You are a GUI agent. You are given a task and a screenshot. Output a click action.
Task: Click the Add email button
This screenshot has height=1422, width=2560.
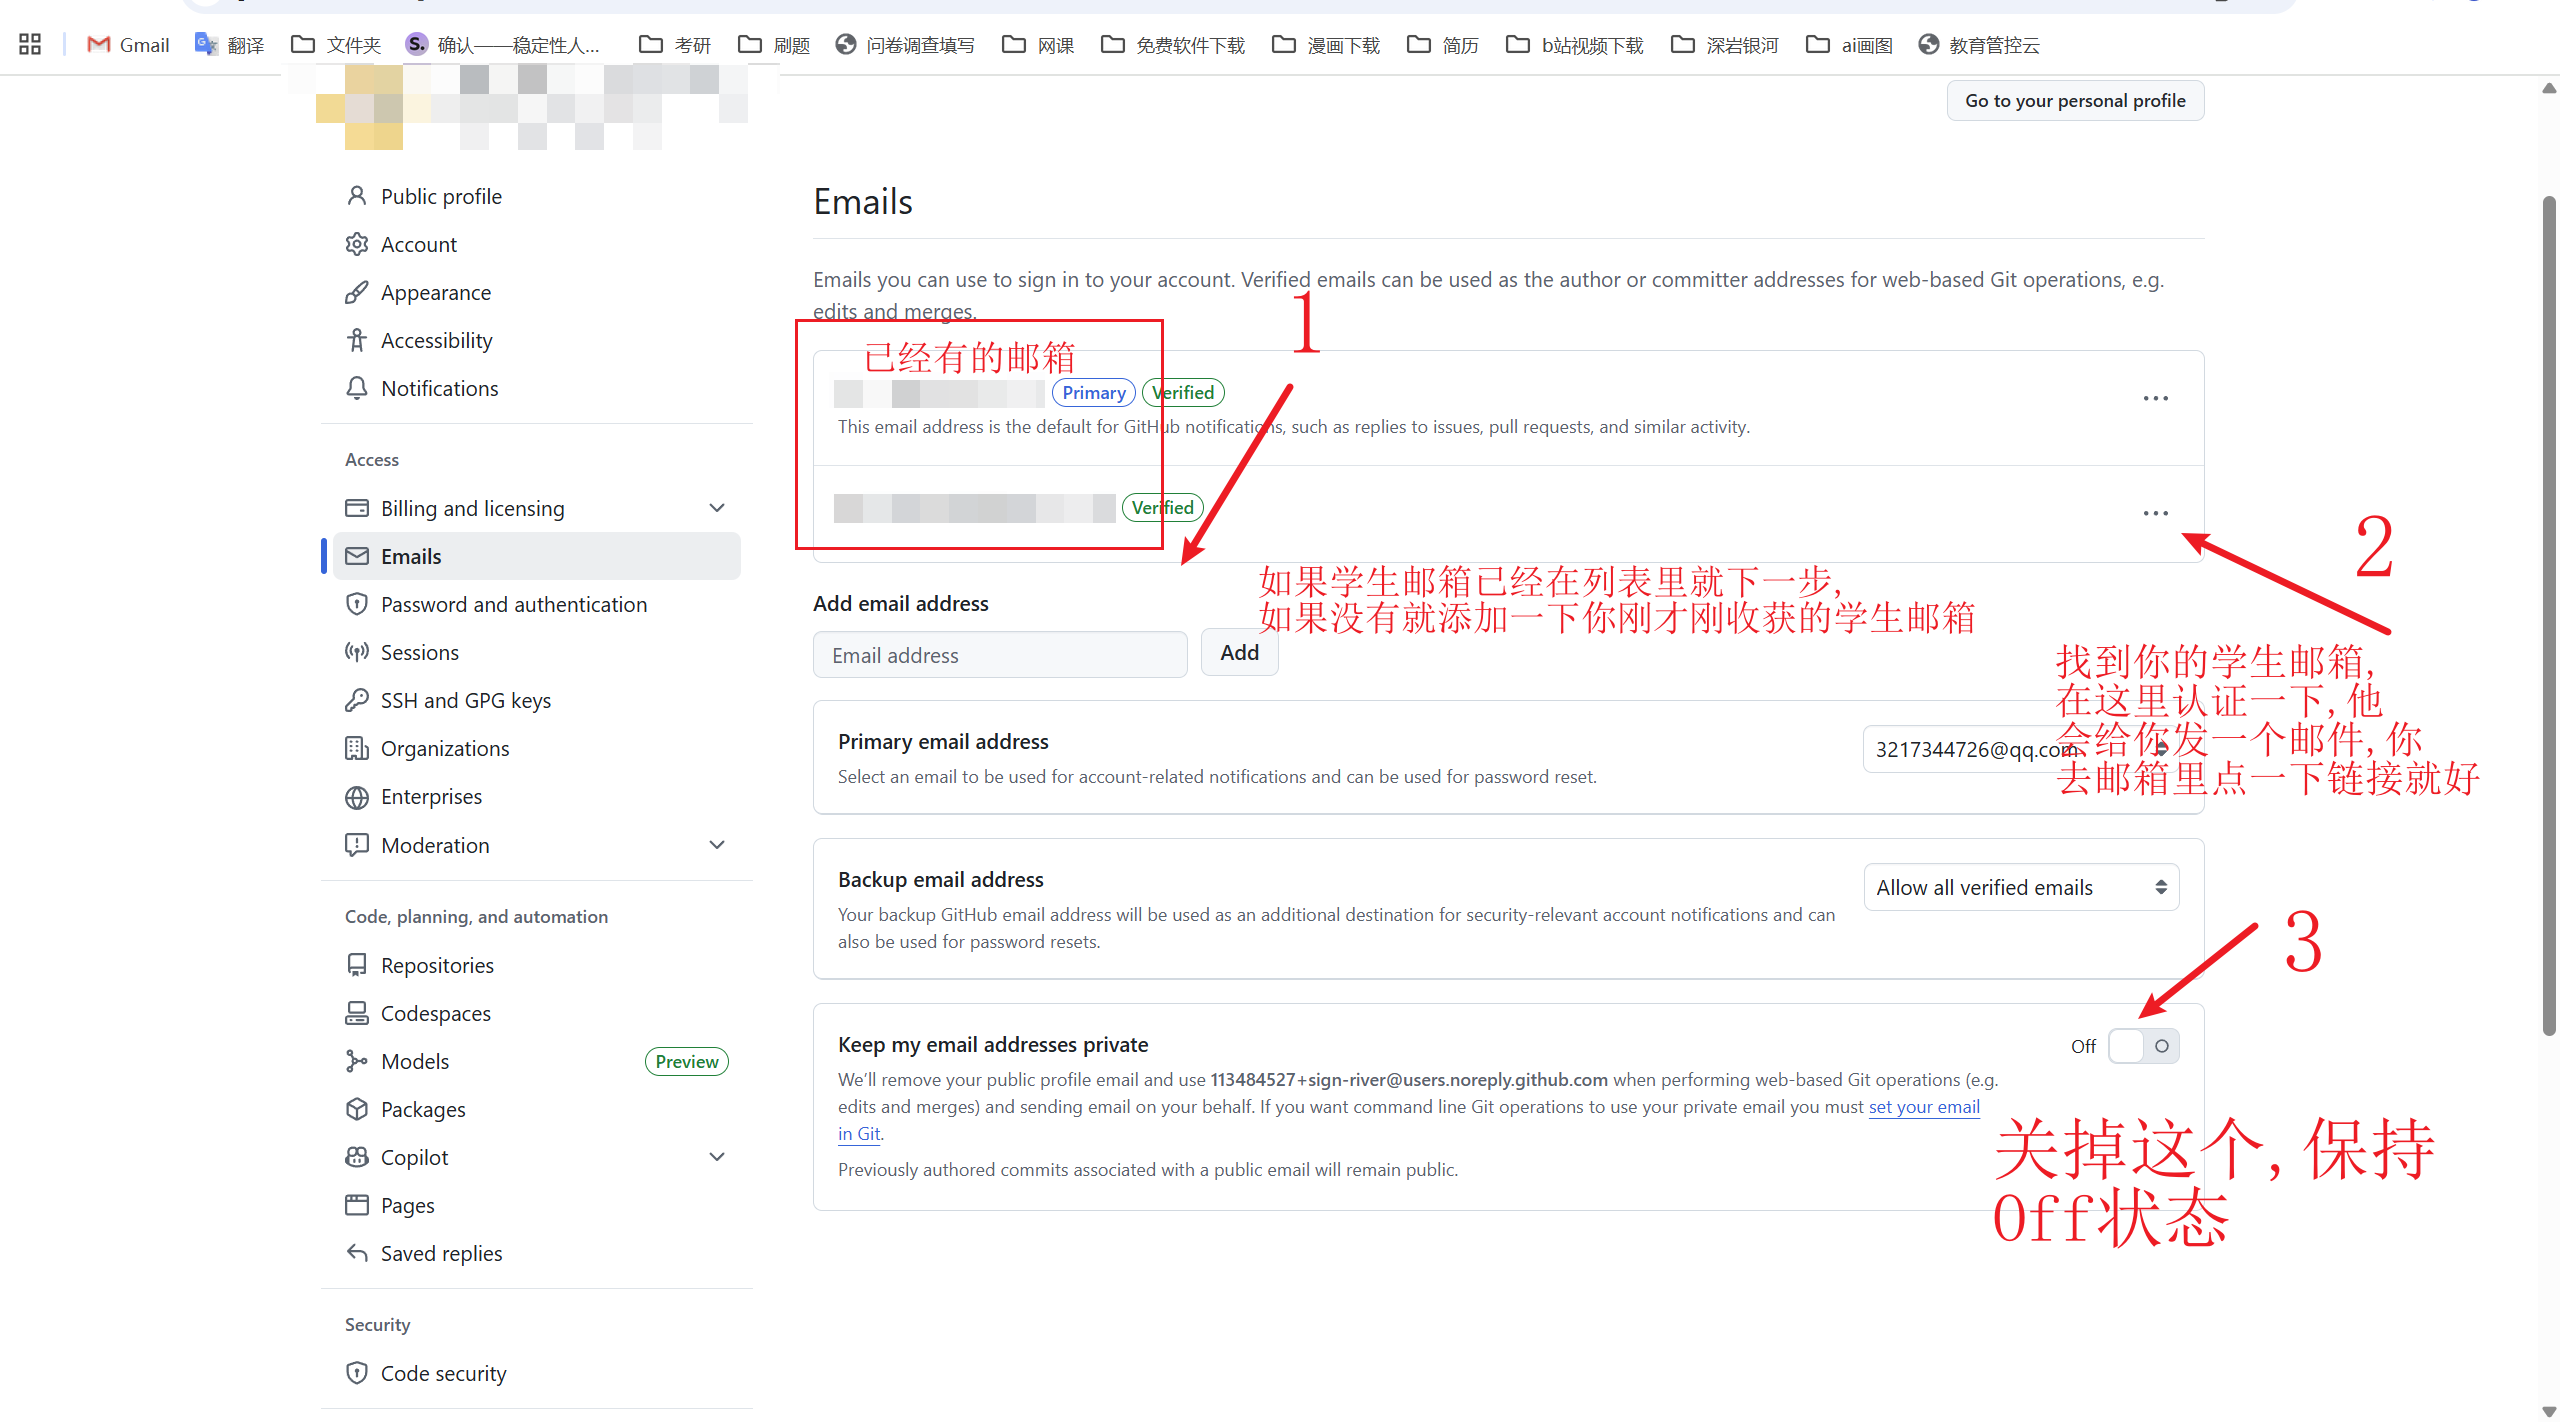click(x=1239, y=653)
